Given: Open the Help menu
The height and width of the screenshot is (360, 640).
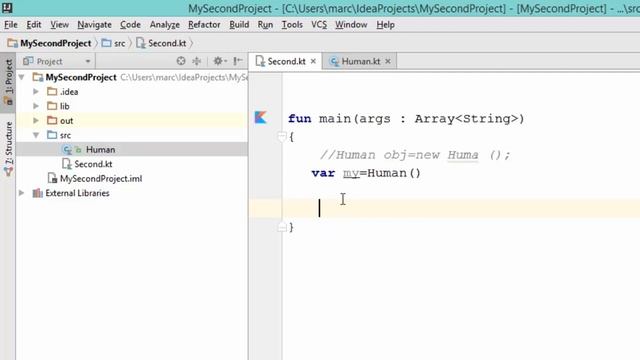Looking at the screenshot, I should pos(385,25).
